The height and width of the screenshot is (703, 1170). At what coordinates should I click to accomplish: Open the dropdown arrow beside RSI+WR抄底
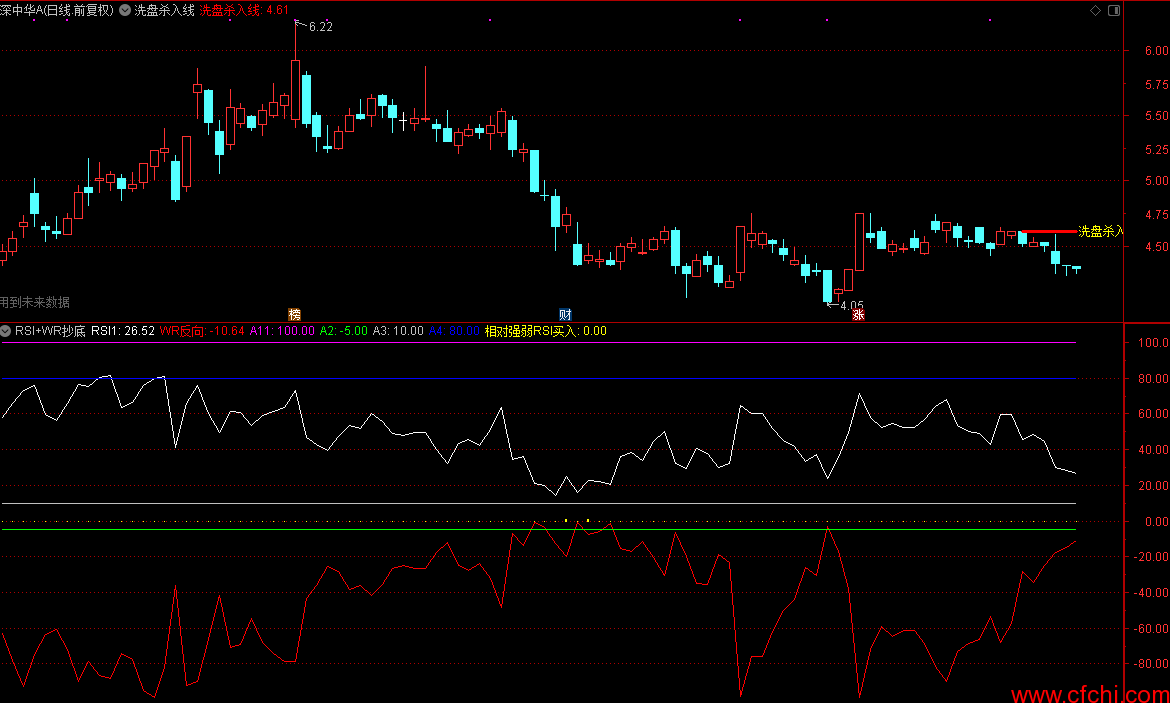click(6, 331)
